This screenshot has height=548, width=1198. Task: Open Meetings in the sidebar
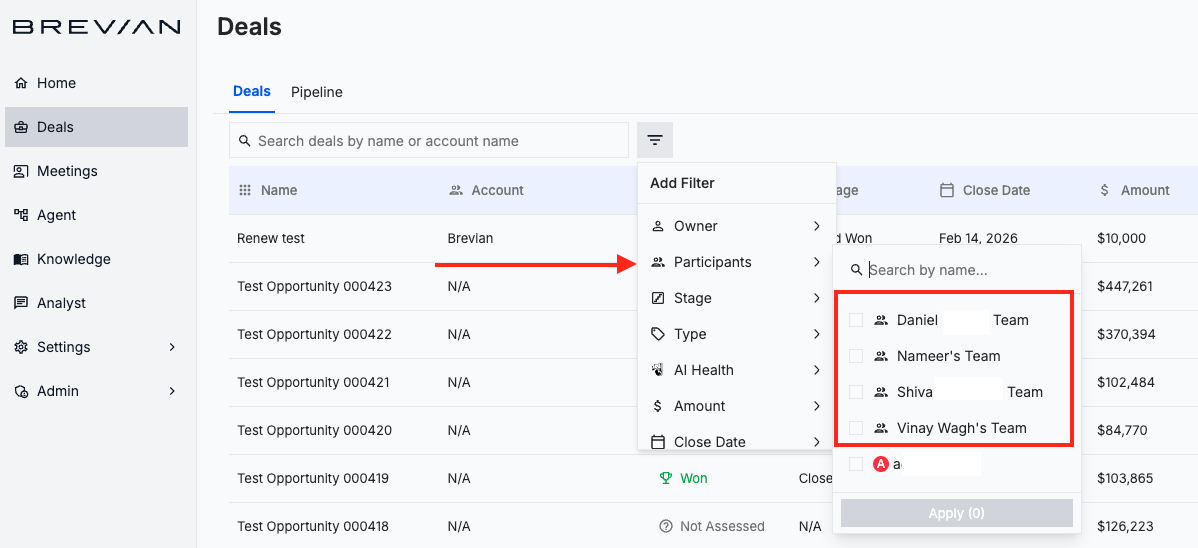click(x=96, y=171)
